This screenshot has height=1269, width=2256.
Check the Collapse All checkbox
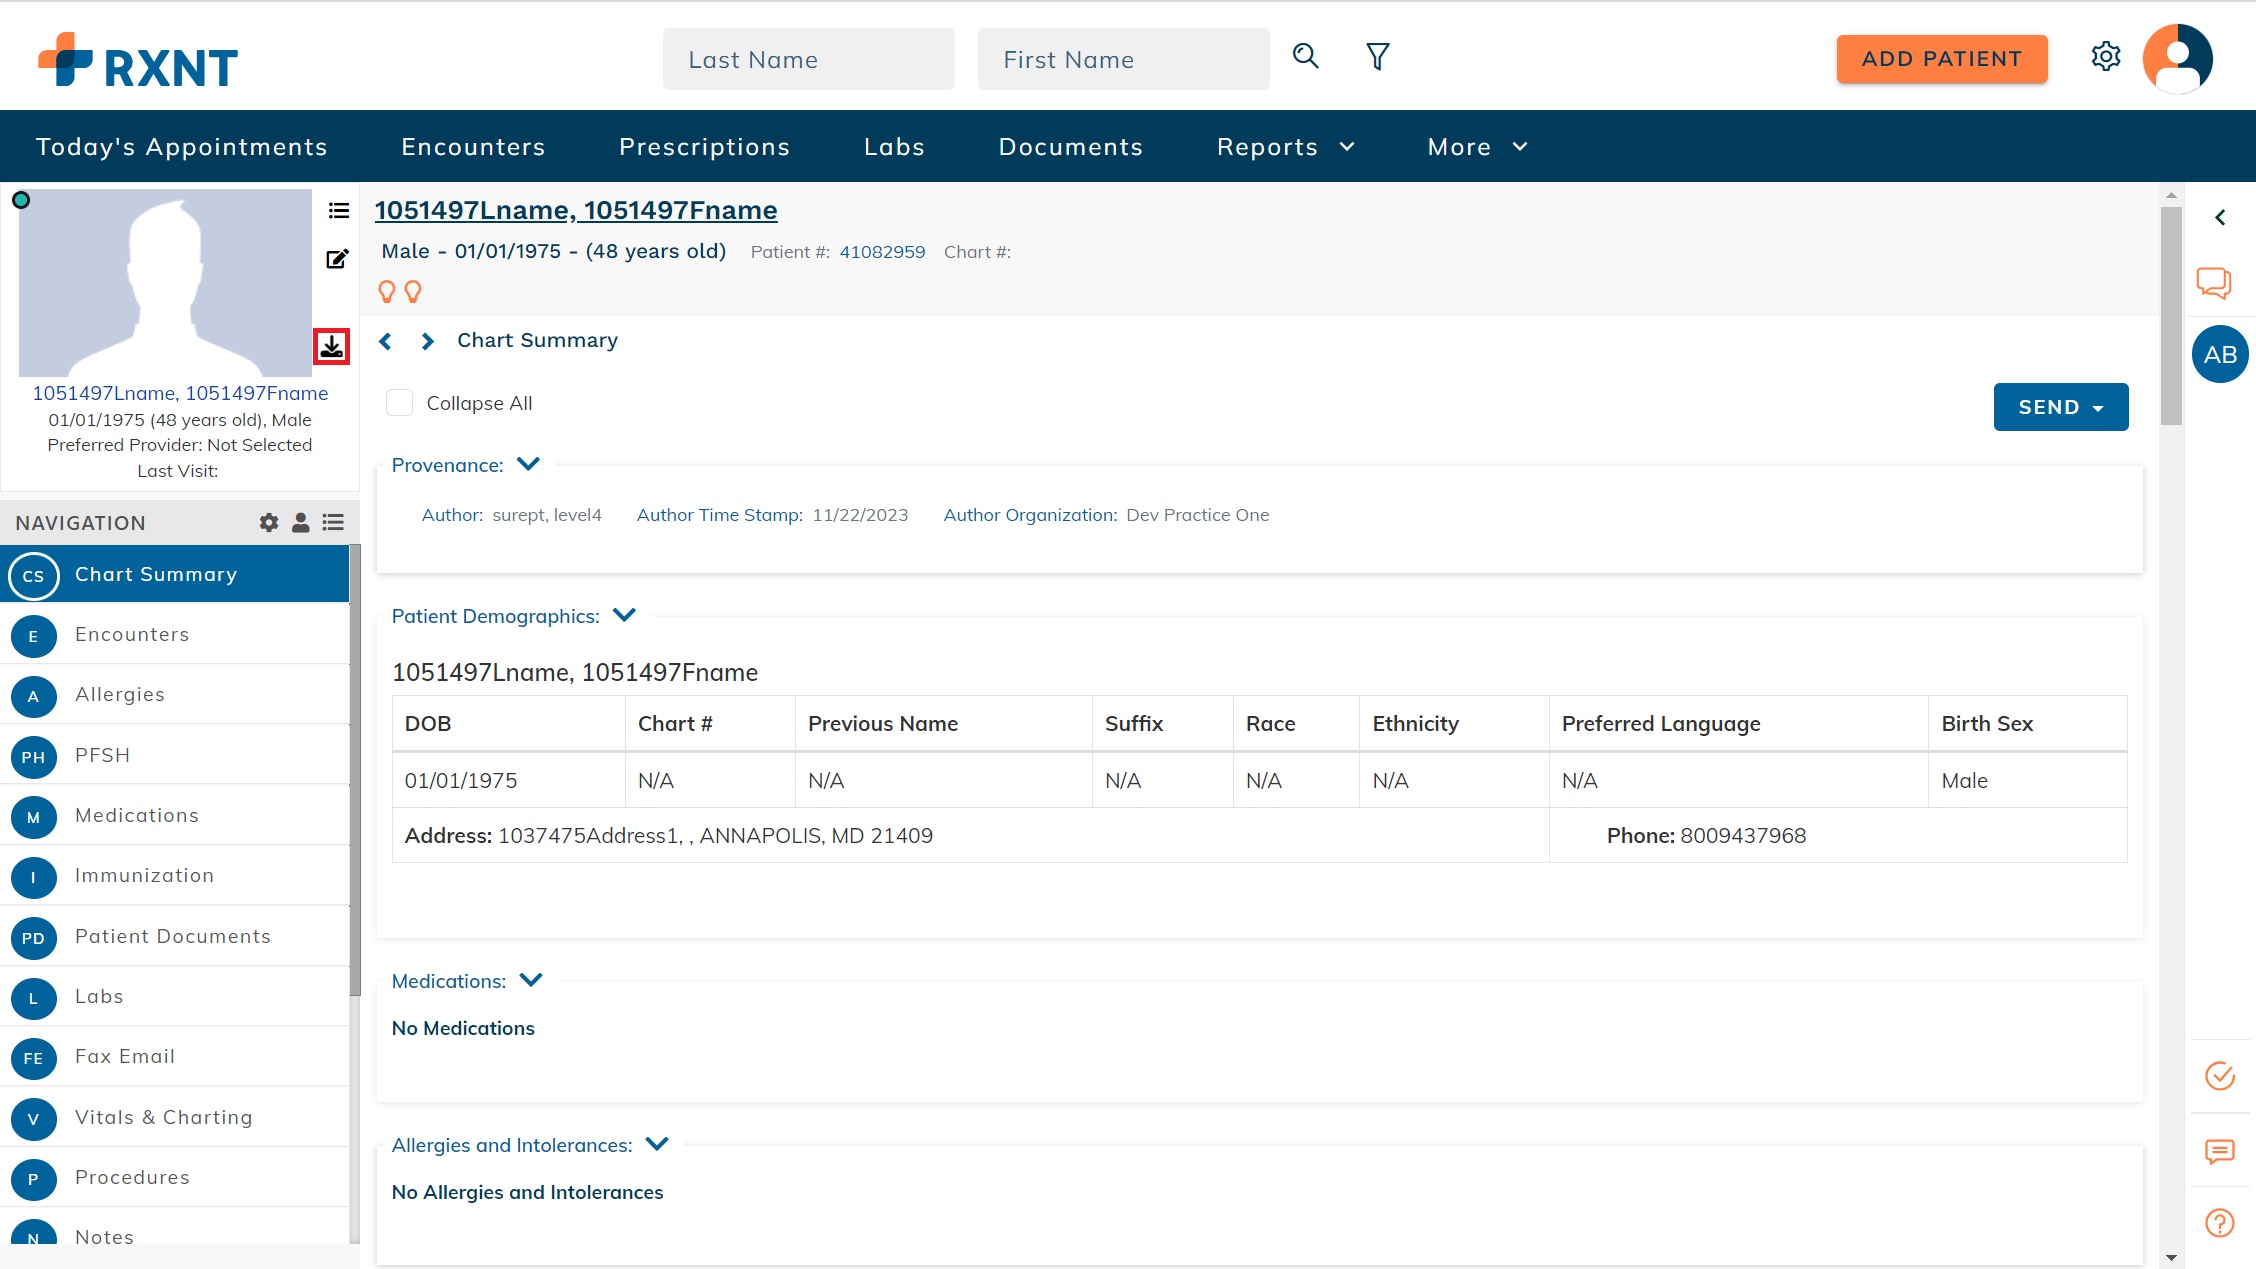(399, 403)
